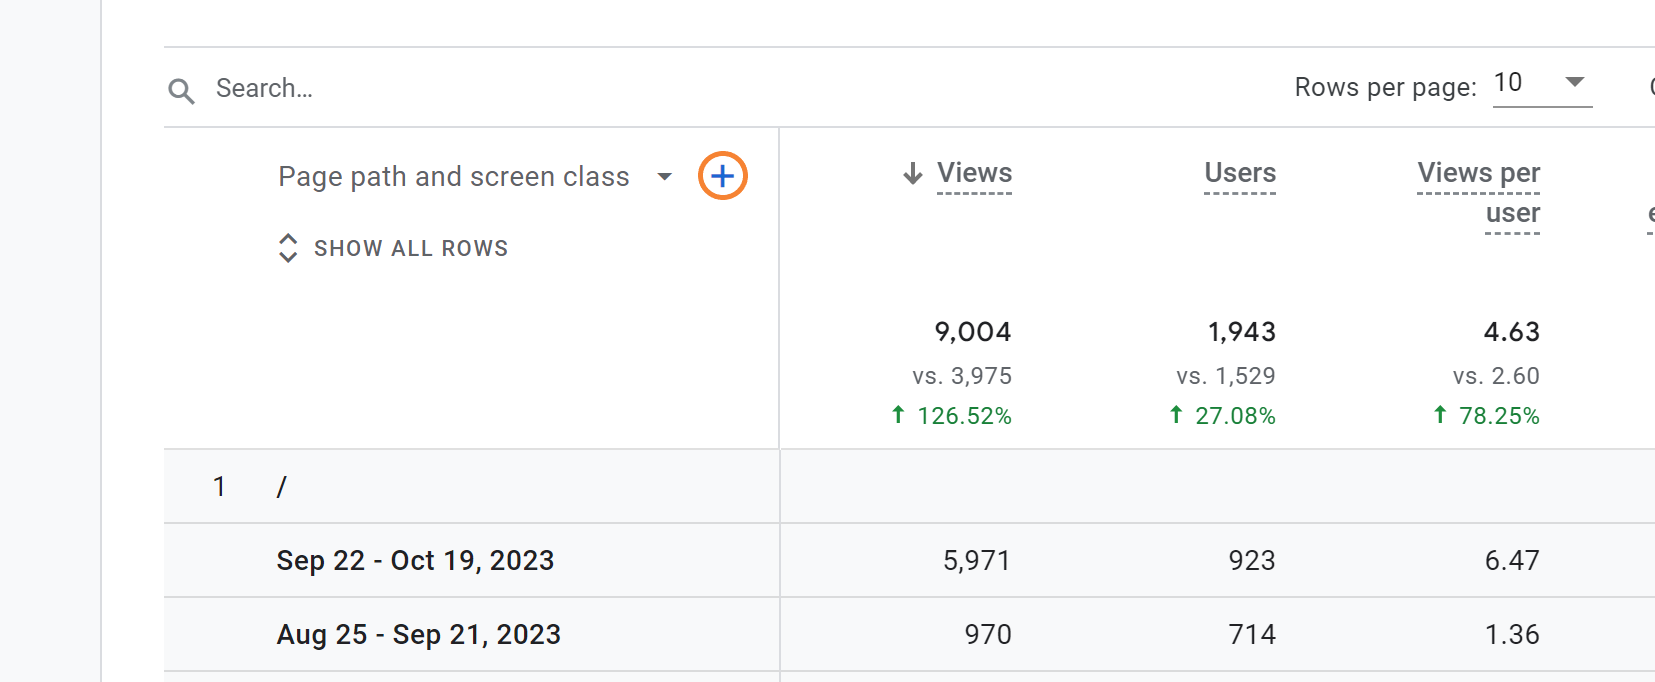Sort by Views per user column
The image size is (1655, 682).
(x=1479, y=193)
